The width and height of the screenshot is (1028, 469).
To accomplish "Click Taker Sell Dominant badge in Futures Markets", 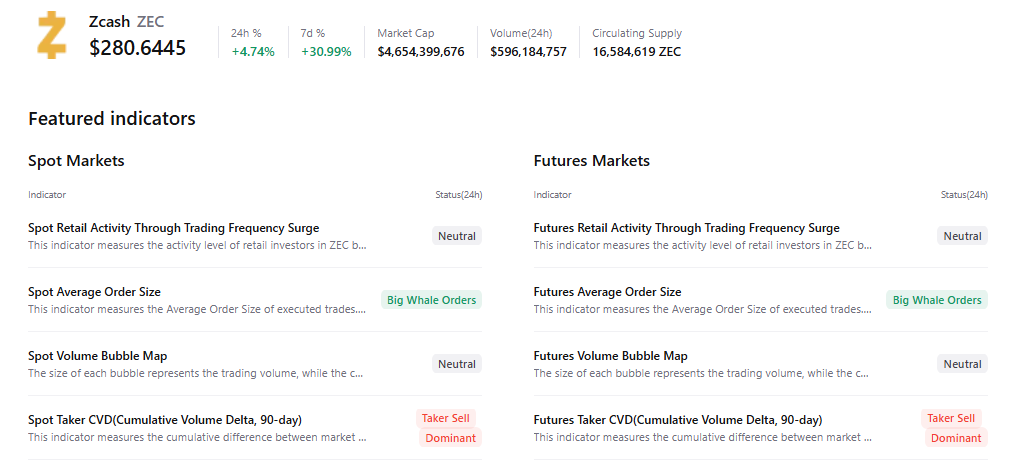I will pyautogui.click(x=953, y=428).
